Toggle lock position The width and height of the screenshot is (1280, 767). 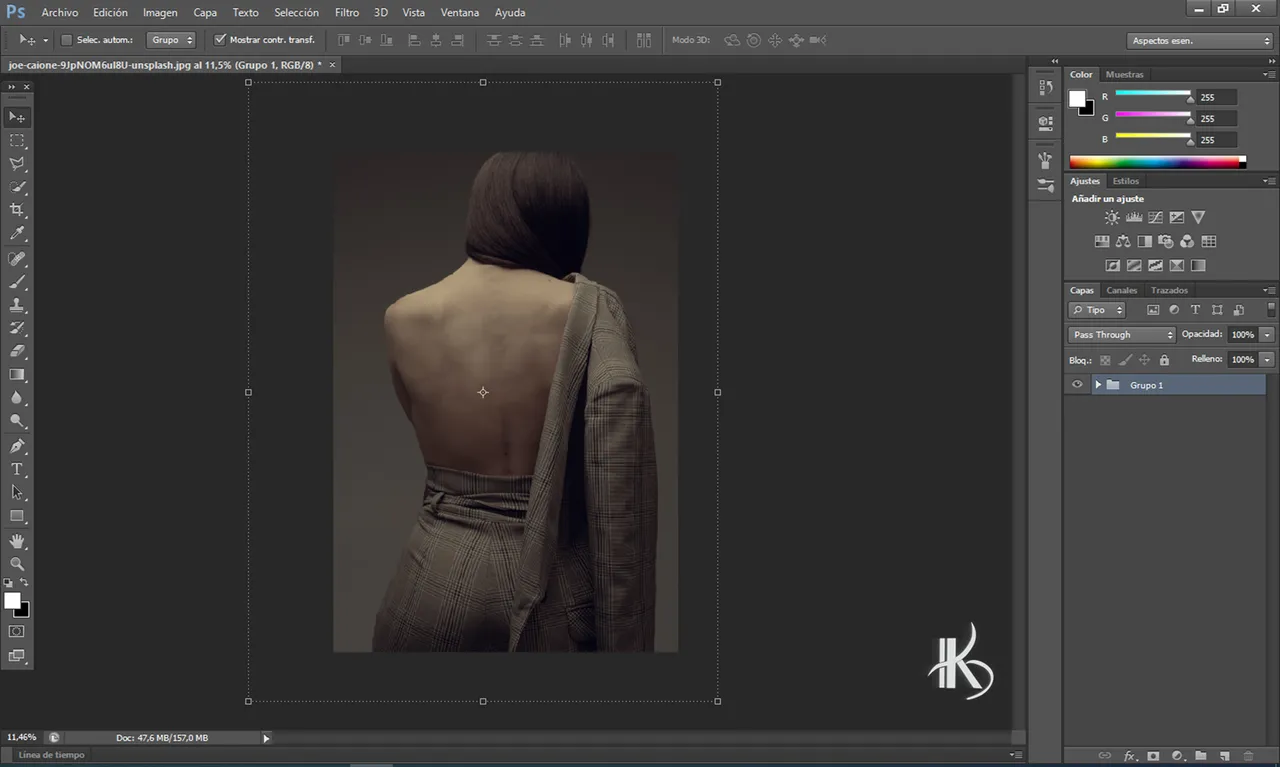[1145, 360]
